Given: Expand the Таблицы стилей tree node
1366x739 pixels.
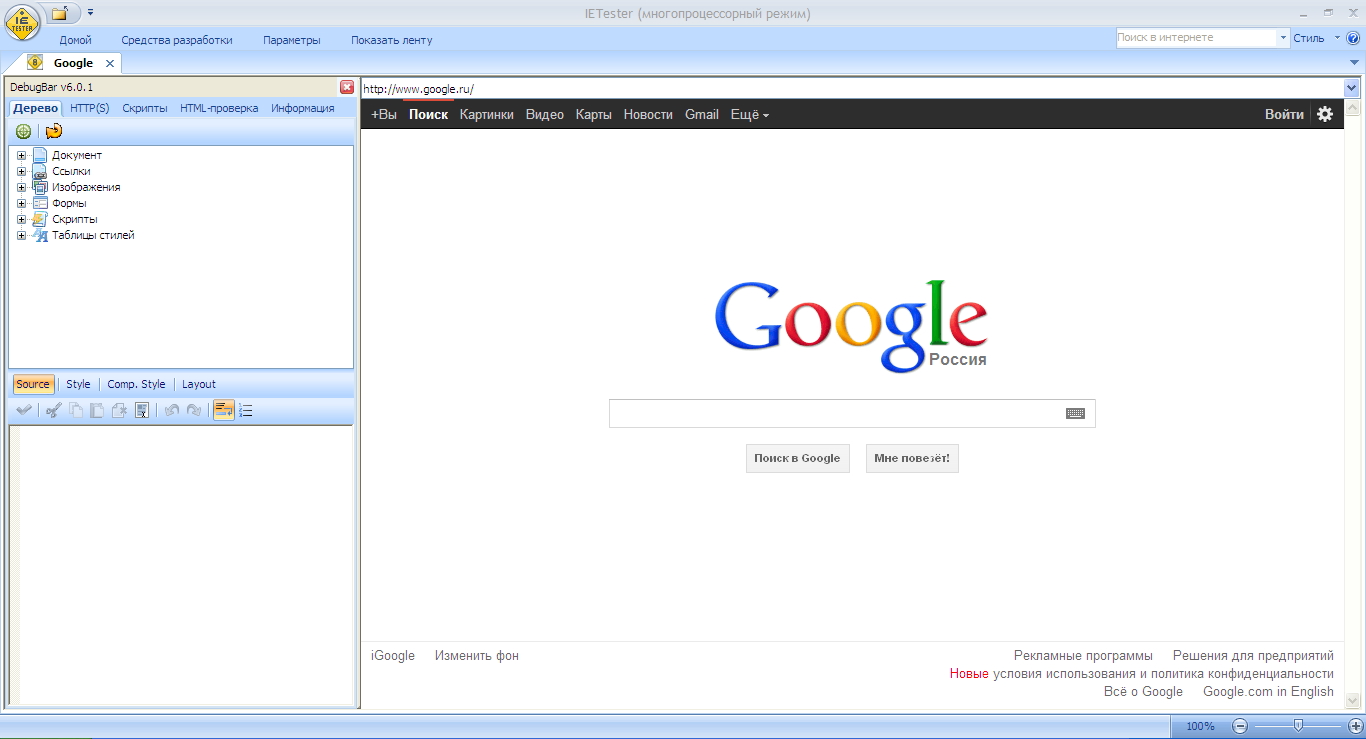Looking at the screenshot, I should (22, 236).
